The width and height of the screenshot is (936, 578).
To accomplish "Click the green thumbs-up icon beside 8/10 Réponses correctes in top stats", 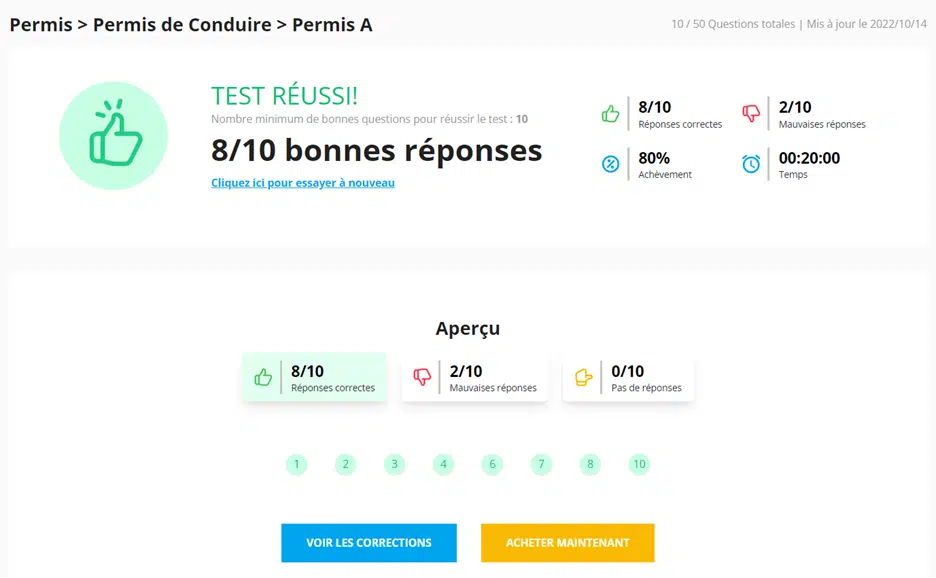I will click(x=610, y=113).
